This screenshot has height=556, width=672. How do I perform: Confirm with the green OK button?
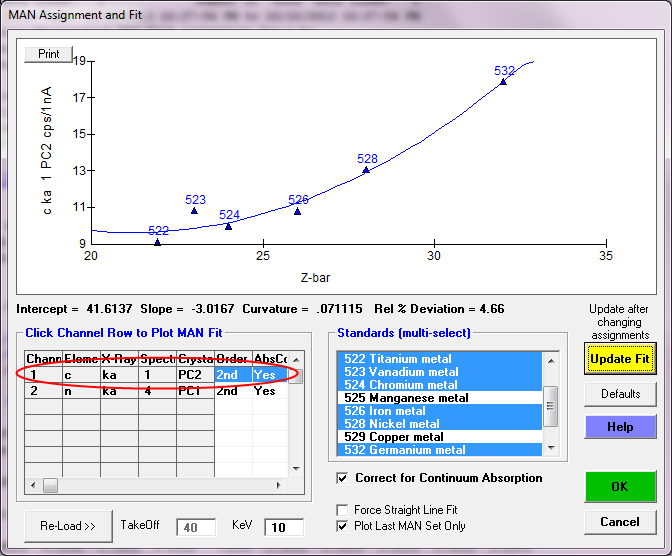coord(620,487)
